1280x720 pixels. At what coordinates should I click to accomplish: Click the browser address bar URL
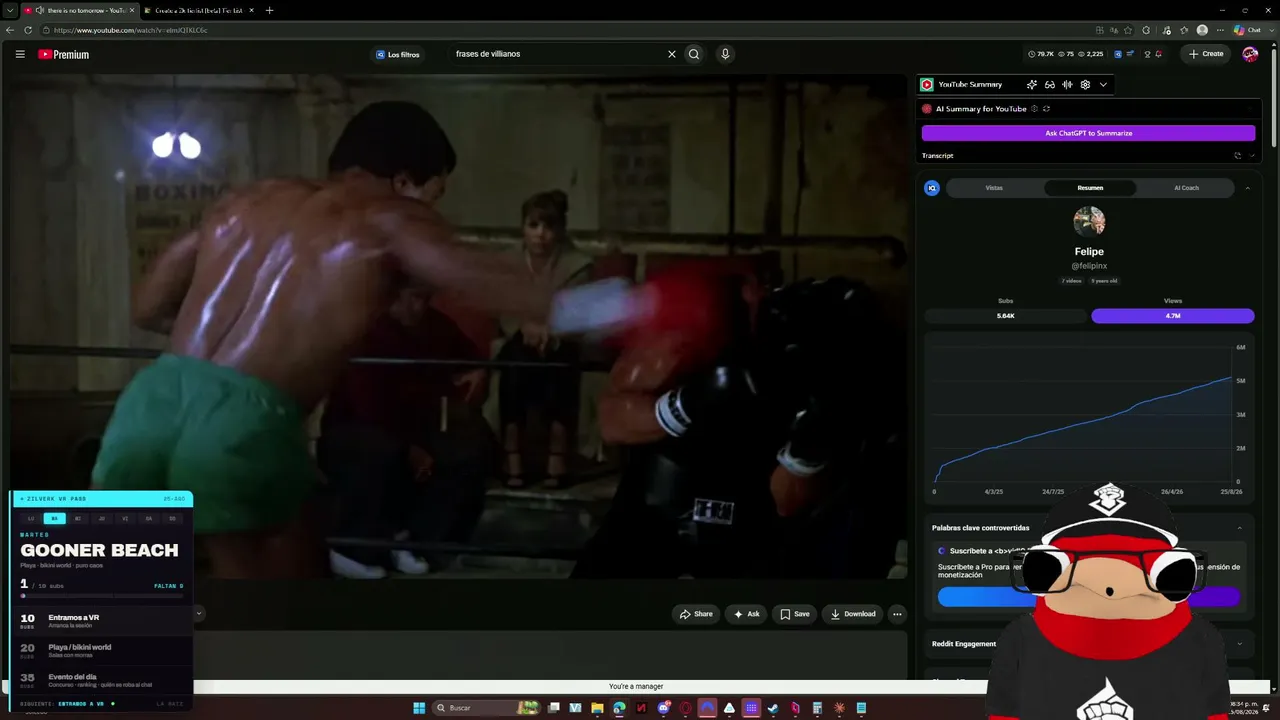click(131, 30)
